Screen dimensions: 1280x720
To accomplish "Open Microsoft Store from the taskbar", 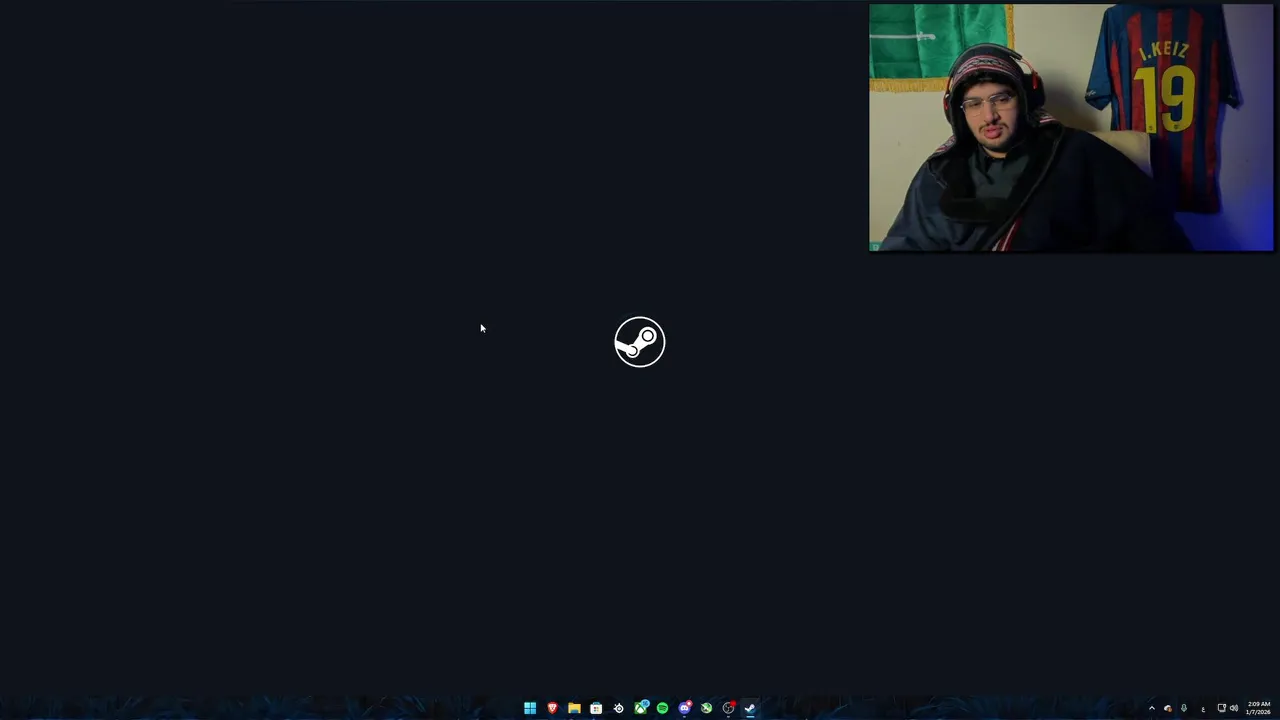I will coord(596,708).
